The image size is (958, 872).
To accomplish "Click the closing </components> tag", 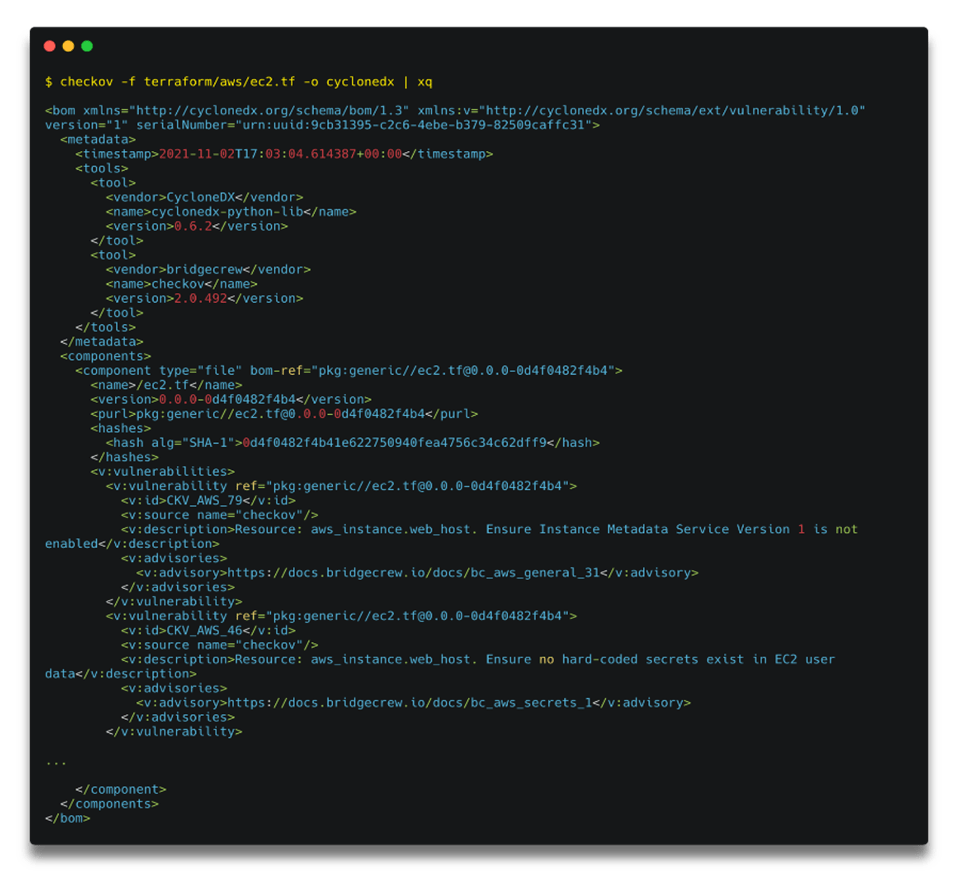I will point(109,804).
